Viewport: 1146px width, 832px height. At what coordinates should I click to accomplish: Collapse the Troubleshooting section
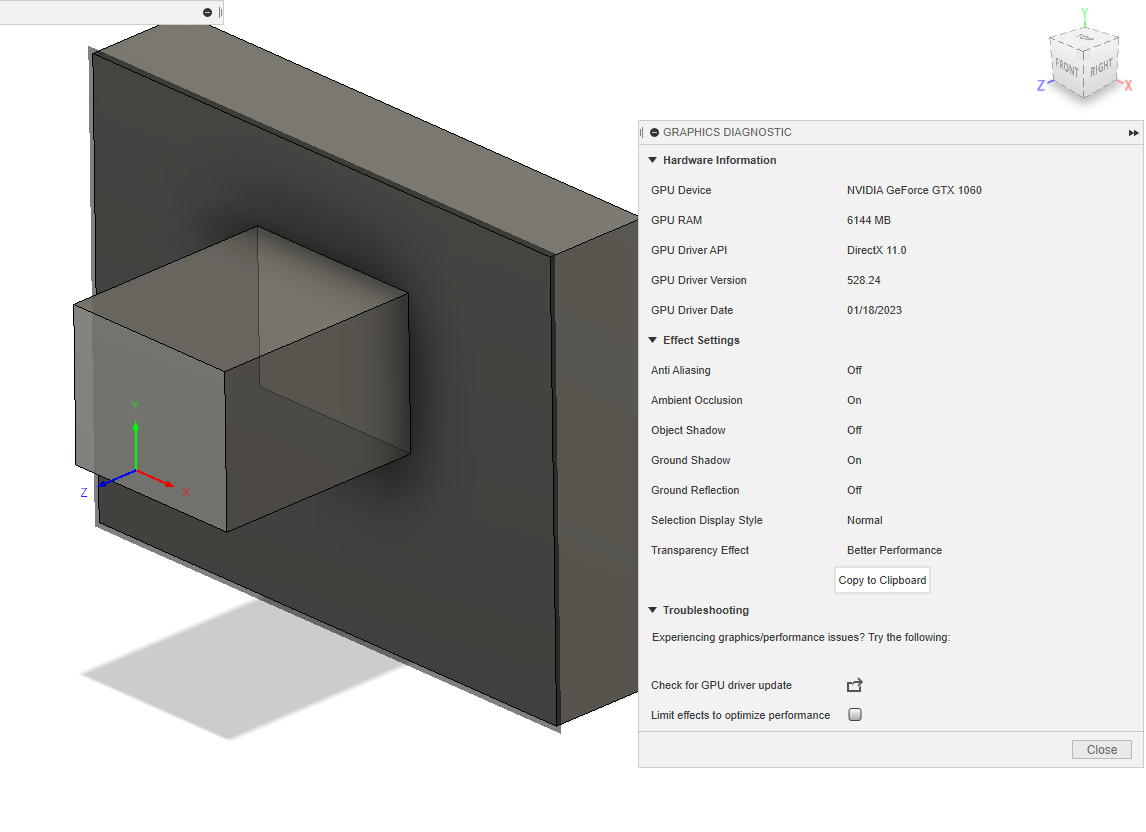tap(652, 610)
